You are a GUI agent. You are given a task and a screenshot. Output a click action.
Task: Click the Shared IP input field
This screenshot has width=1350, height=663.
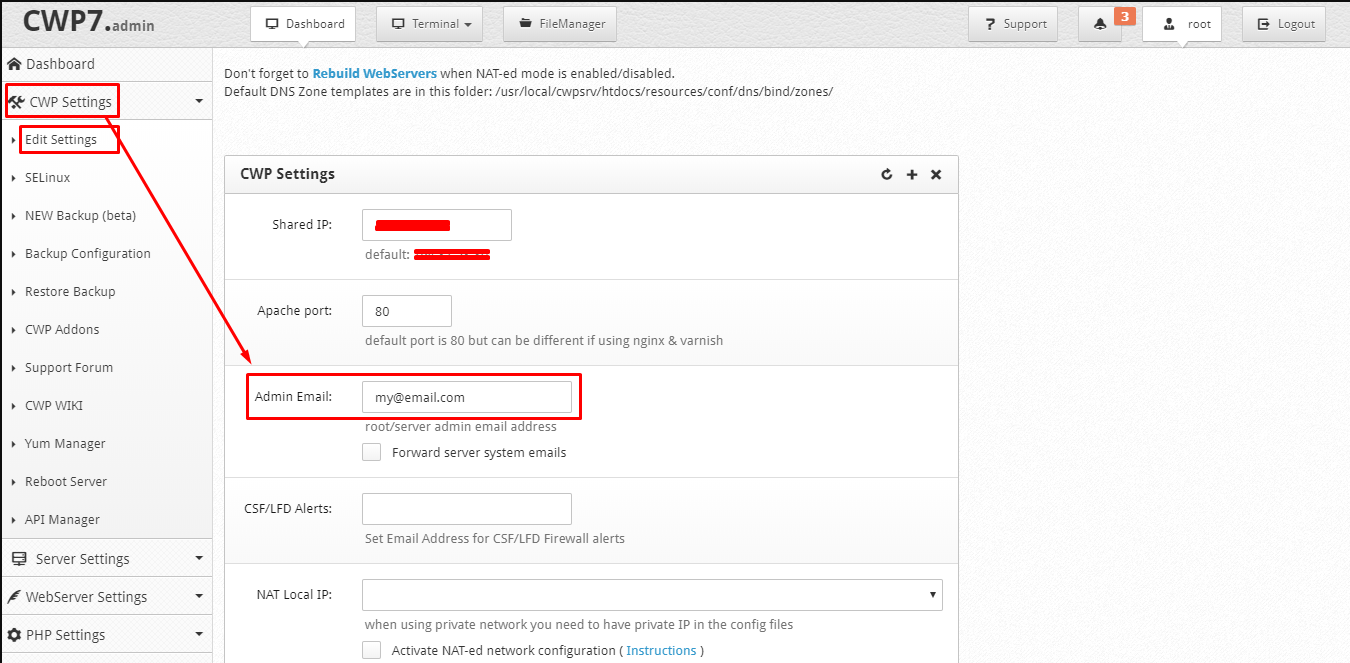[437, 225]
